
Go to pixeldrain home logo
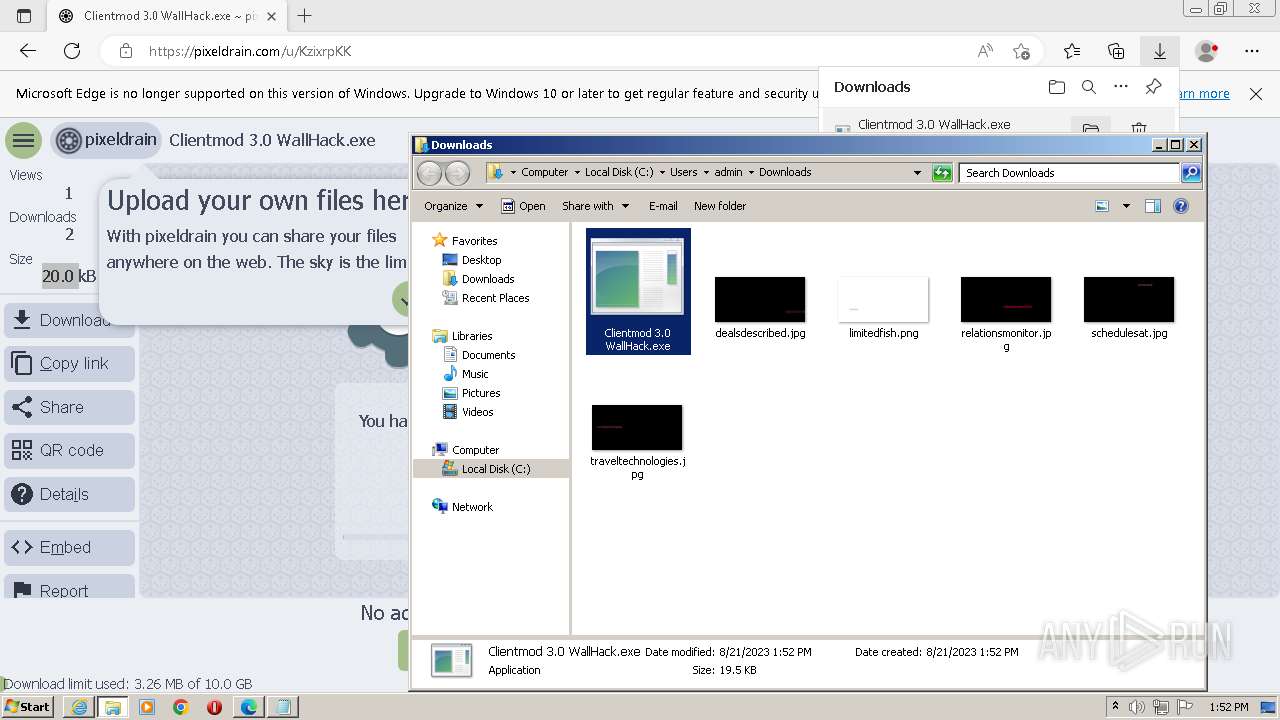(106, 140)
